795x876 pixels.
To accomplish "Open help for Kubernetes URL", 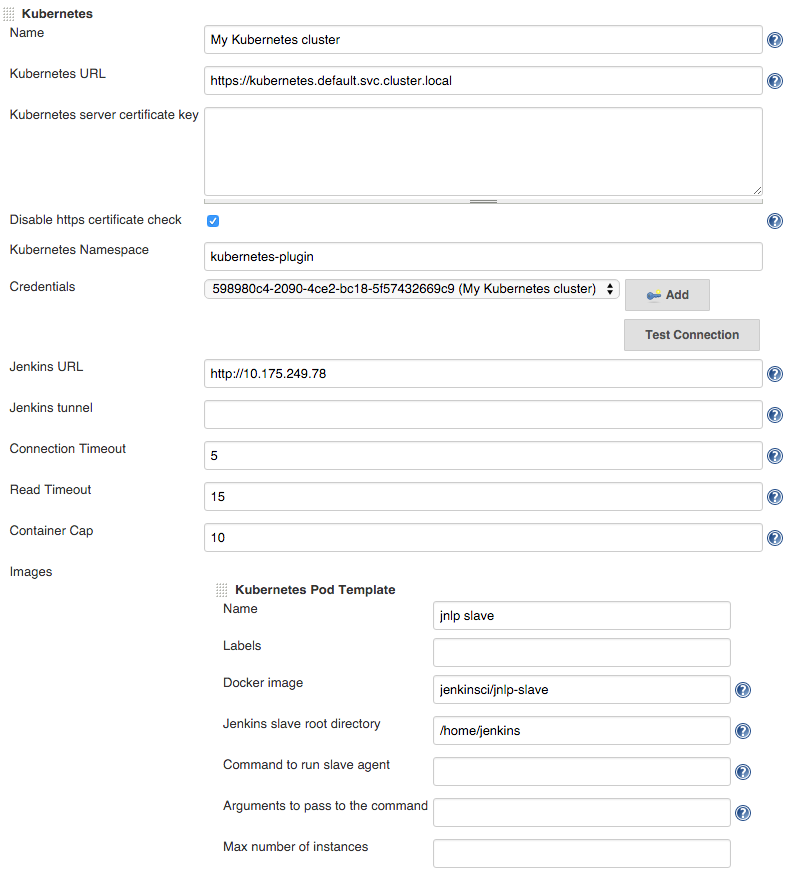I will [774, 81].
